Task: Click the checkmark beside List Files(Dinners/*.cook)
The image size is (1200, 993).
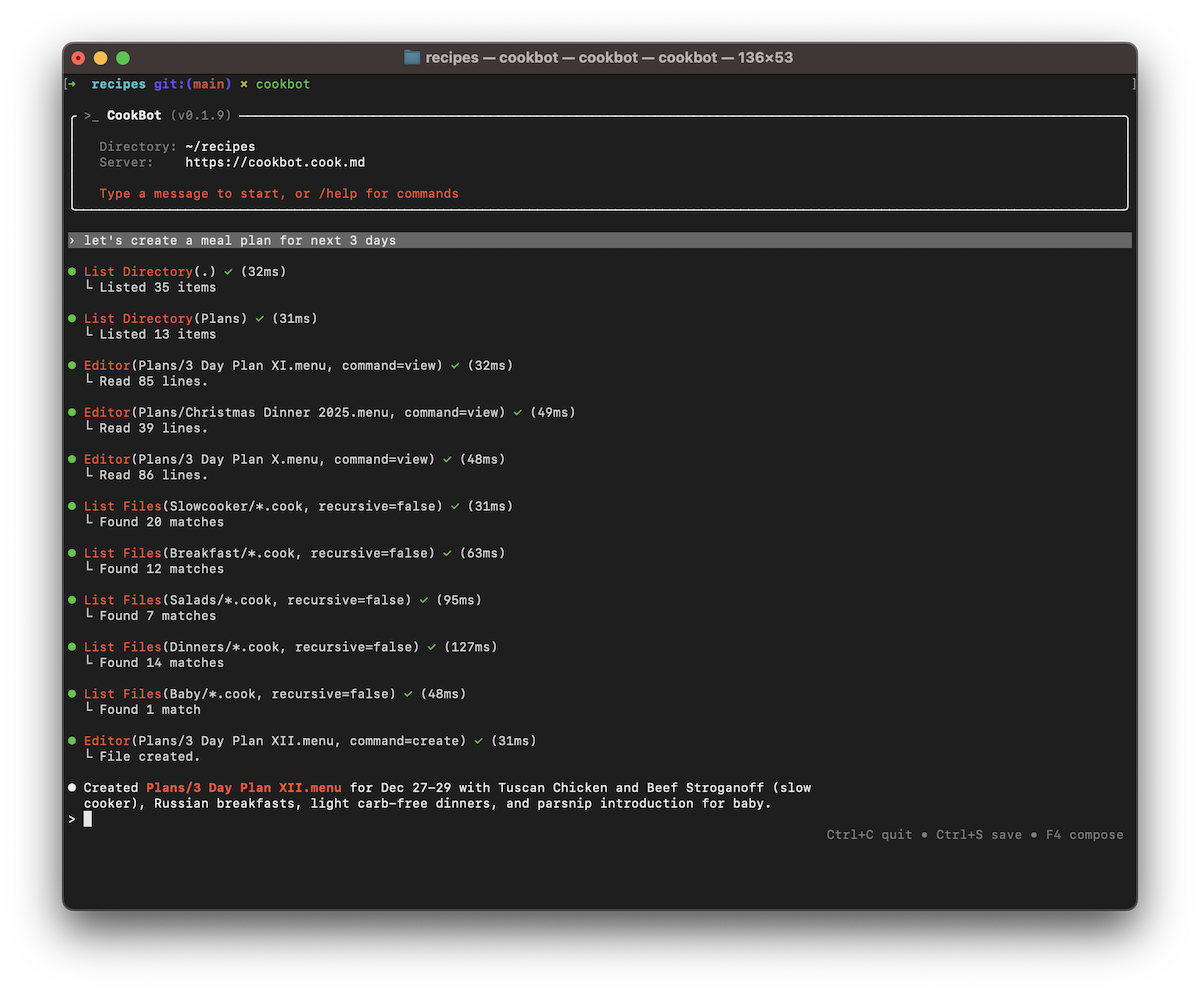Action: (x=434, y=647)
